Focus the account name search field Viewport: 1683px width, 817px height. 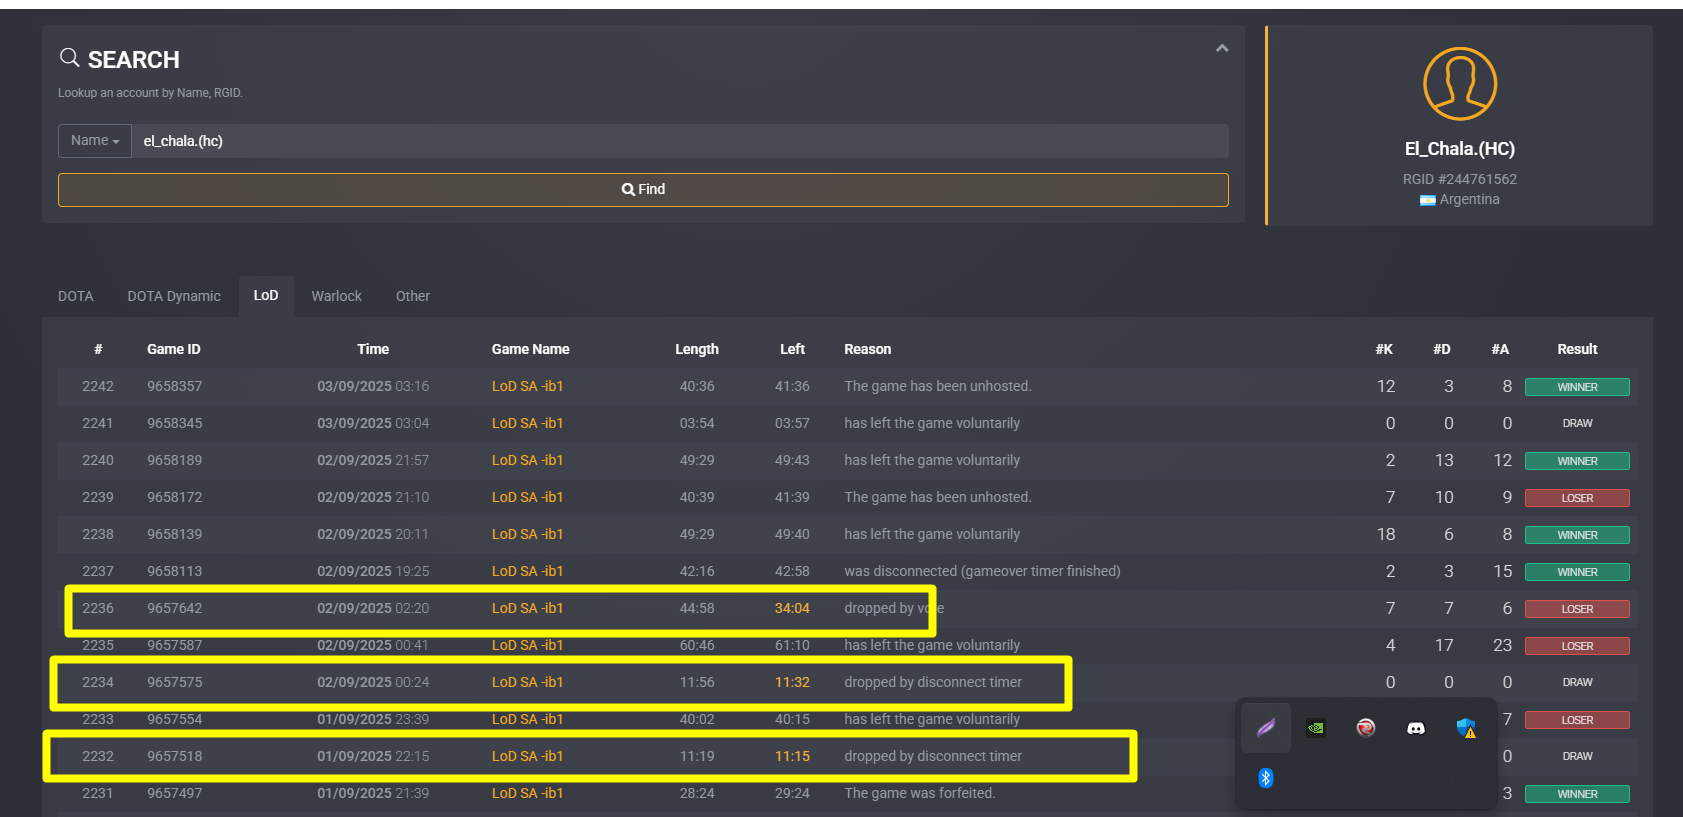pyautogui.click(x=680, y=141)
